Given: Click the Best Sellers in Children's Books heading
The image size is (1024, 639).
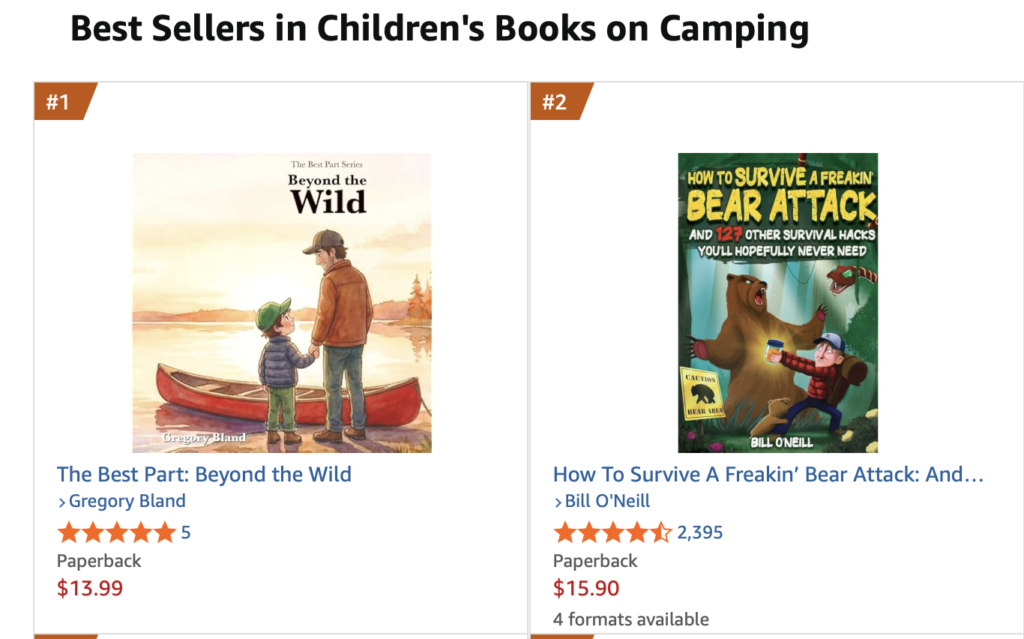Looking at the screenshot, I should (439, 29).
